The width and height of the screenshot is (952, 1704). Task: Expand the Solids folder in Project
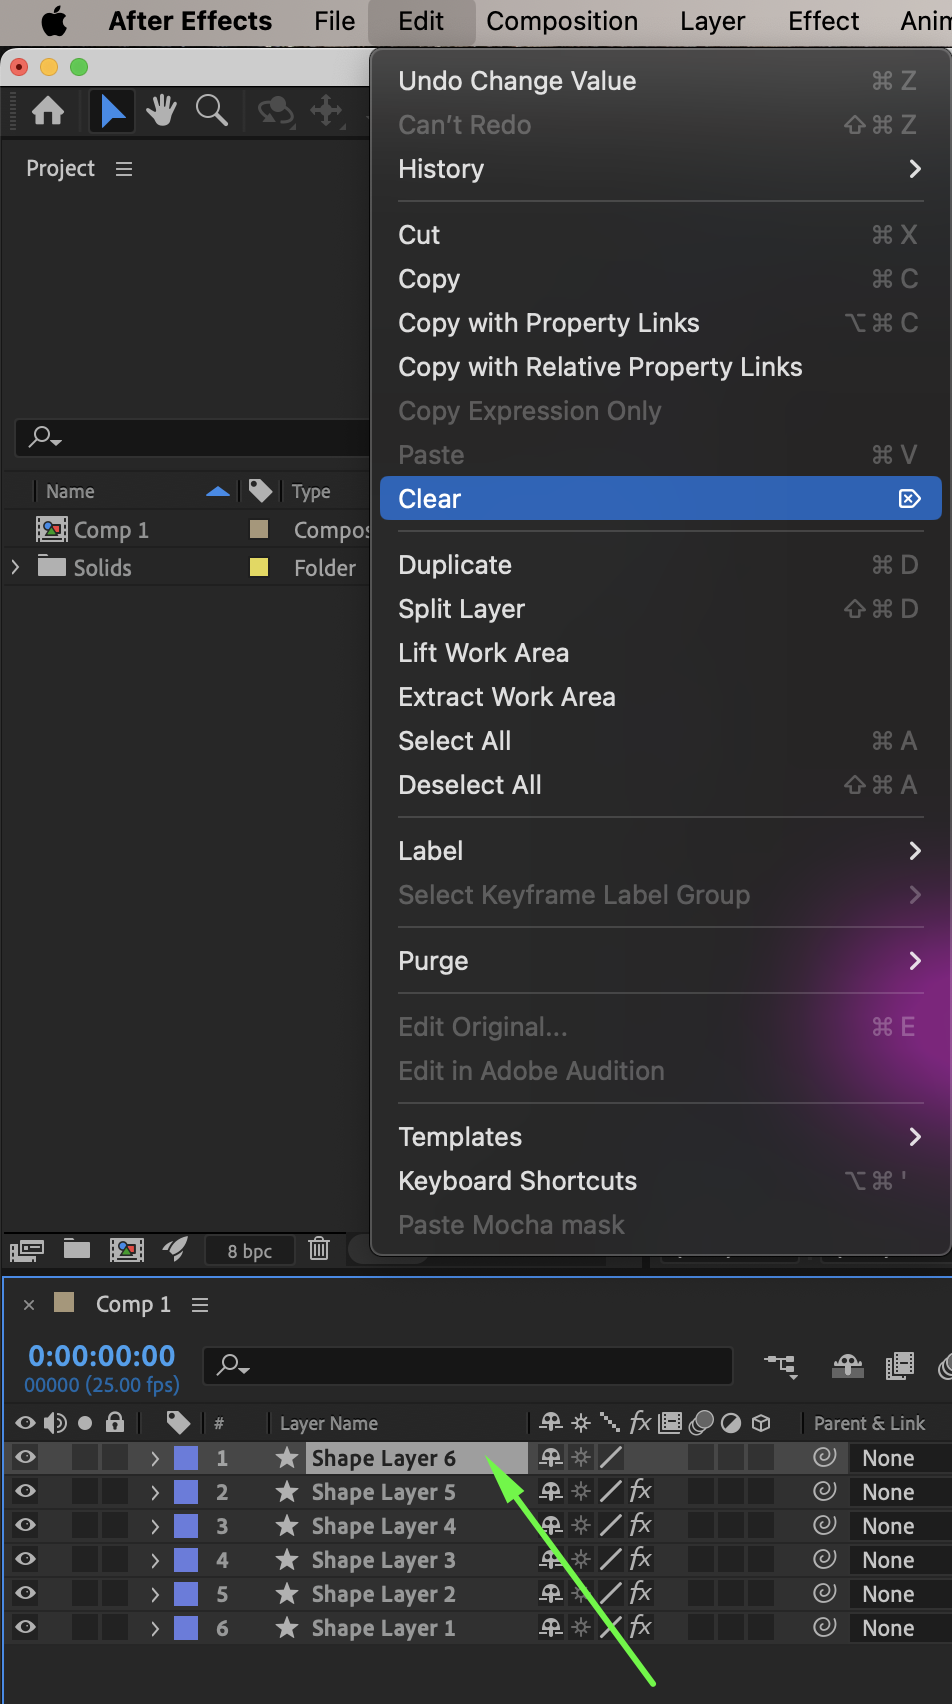pyautogui.click(x=15, y=567)
